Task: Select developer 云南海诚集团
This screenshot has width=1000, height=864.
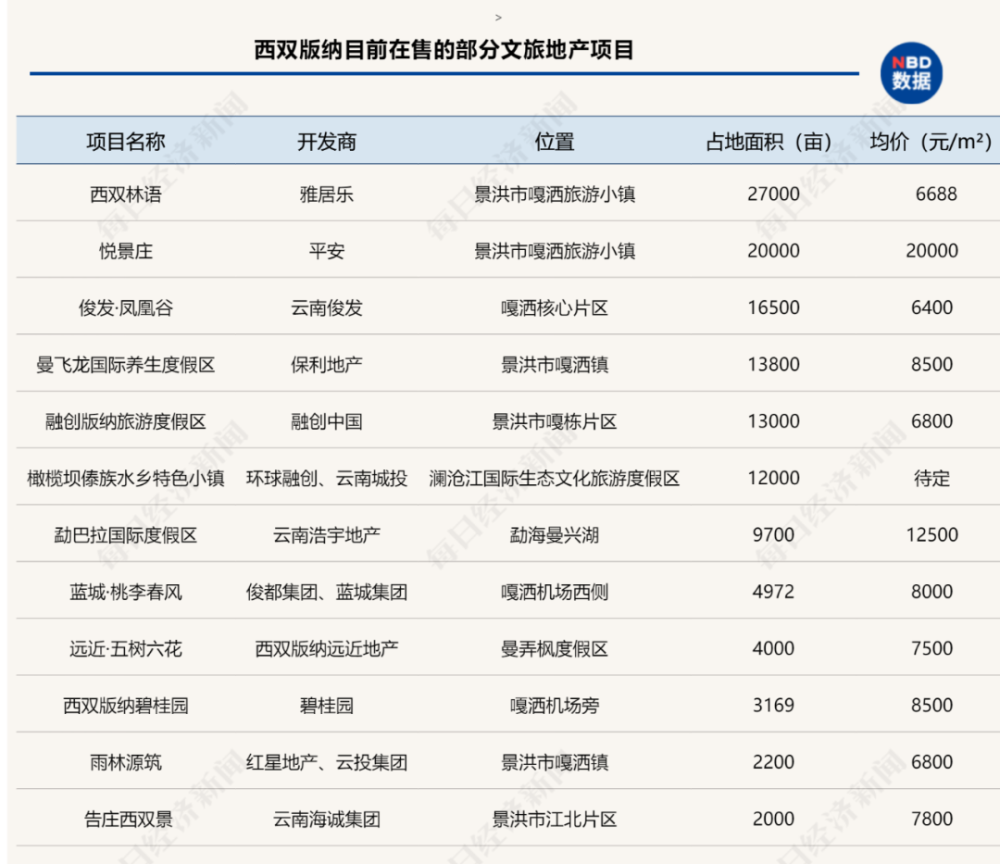Action: point(327,819)
